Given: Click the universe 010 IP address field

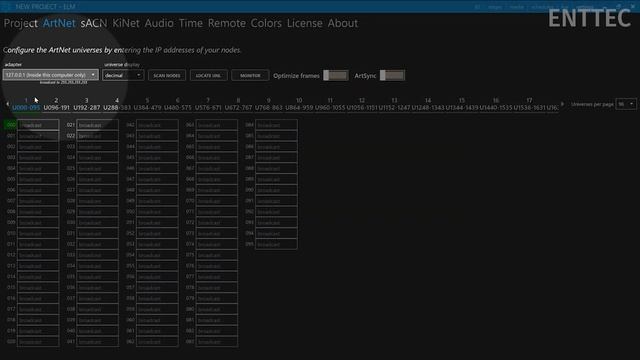Looking at the screenshot, I should (38, 233).
